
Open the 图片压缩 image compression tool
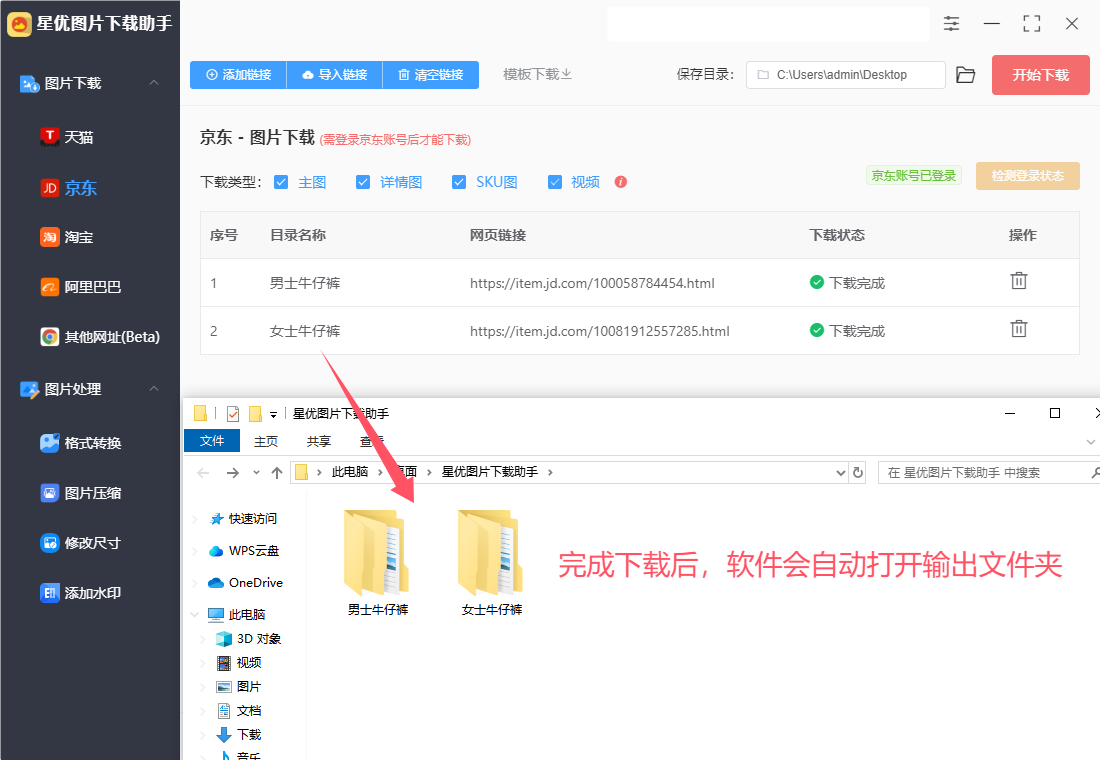[x=81, y=493]
